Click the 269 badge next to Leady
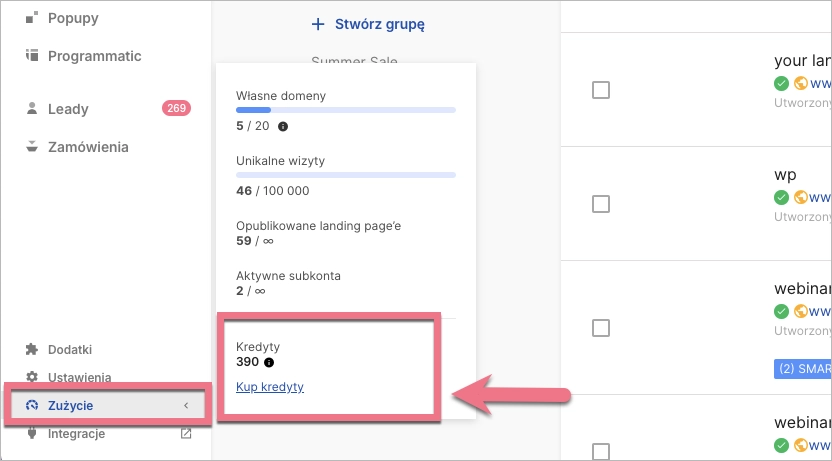The height and width of the screenshot is (461, 832). point(176,108)
